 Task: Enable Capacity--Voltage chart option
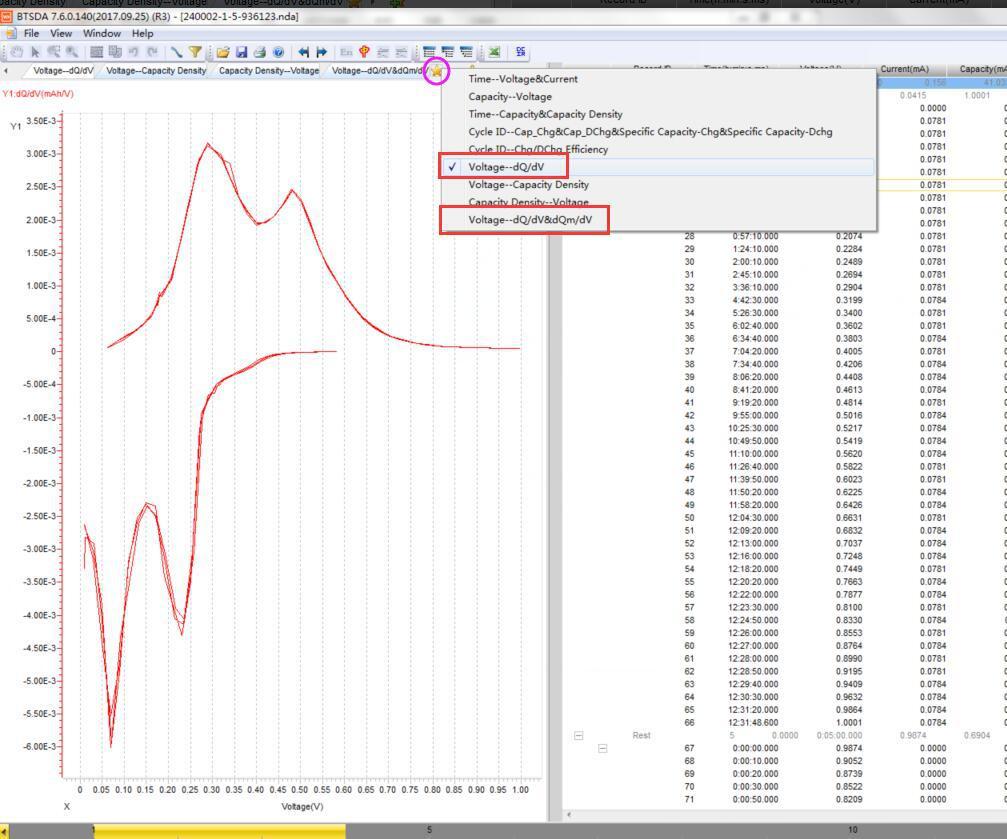coord(657,96)
